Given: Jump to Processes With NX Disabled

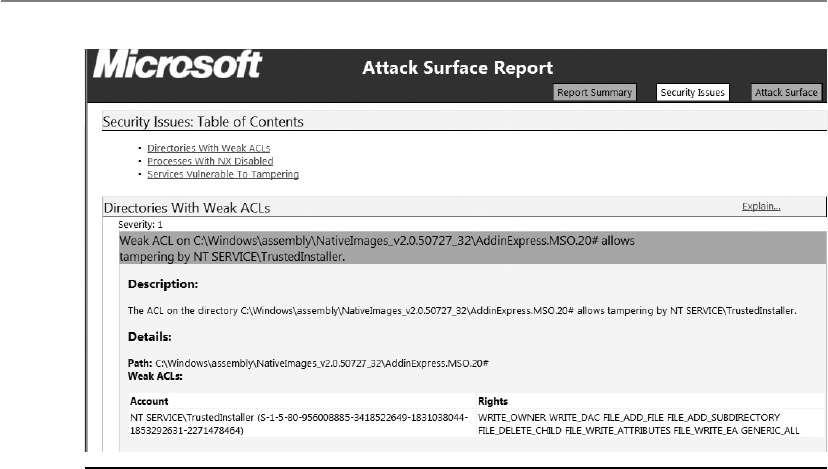Looking at the screenshot, I should point(210,161).
